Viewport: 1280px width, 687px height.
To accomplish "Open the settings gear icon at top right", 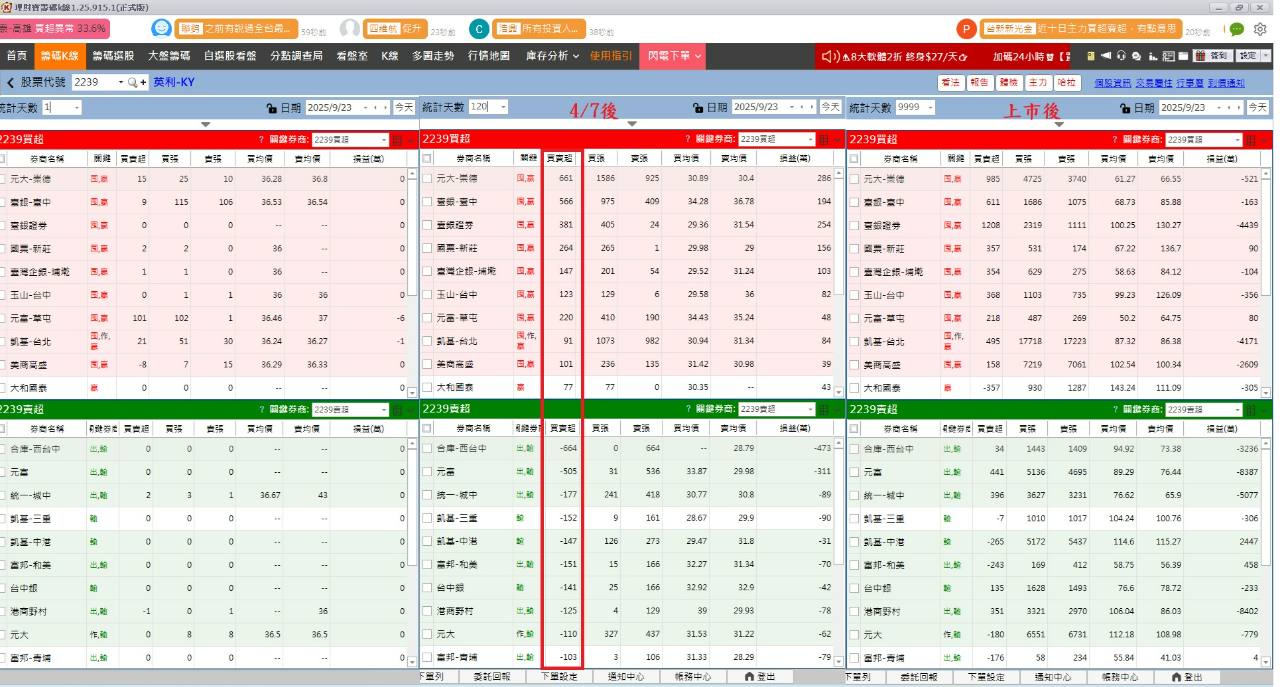I will point(1259,29).
